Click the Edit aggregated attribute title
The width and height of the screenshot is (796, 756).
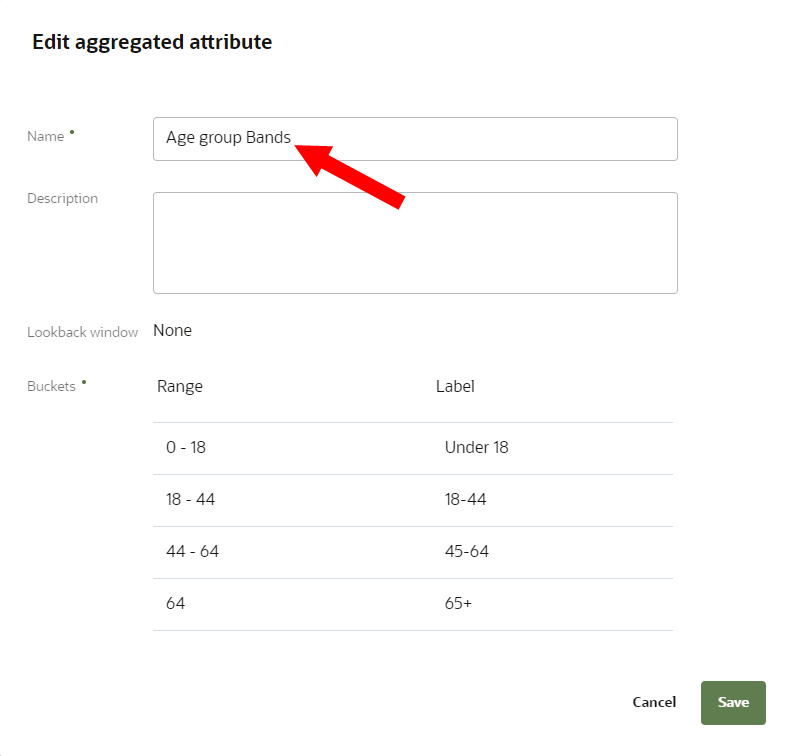point(152,42)
